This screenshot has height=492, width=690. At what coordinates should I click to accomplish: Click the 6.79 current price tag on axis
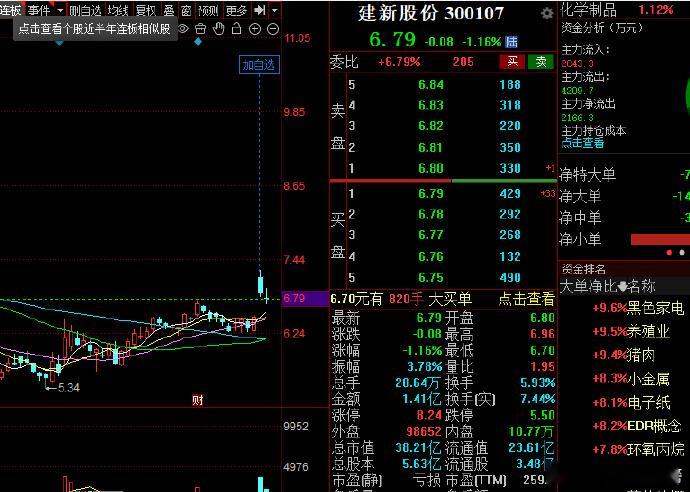(305, 298)
